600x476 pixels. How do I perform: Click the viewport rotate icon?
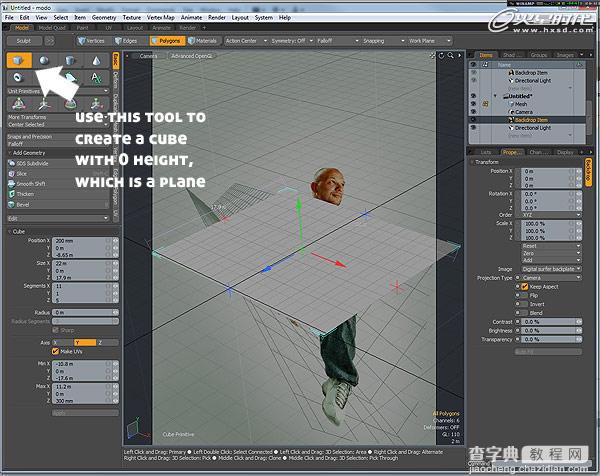[441, 56]
